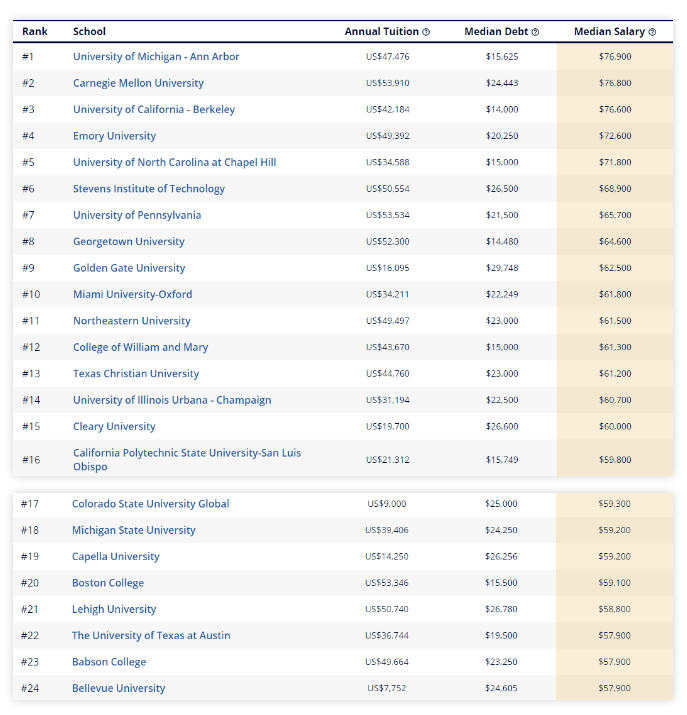Viewport: 687px width, 715px height.
Task: Open University of Pennsylvania link
Action: point(137,215)
